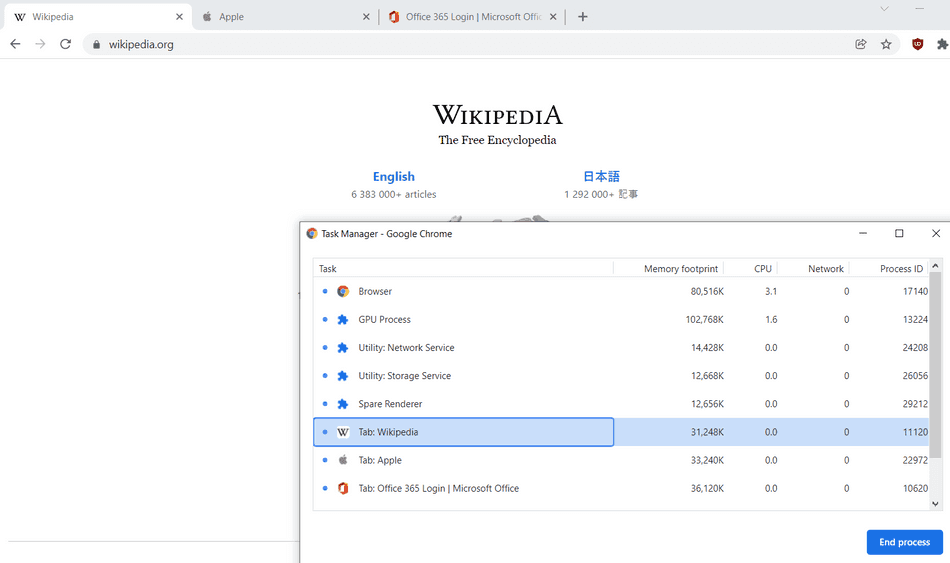Select the Wikipedia browser tab
The height and width of the screenshot is (563, 950).
97,16
